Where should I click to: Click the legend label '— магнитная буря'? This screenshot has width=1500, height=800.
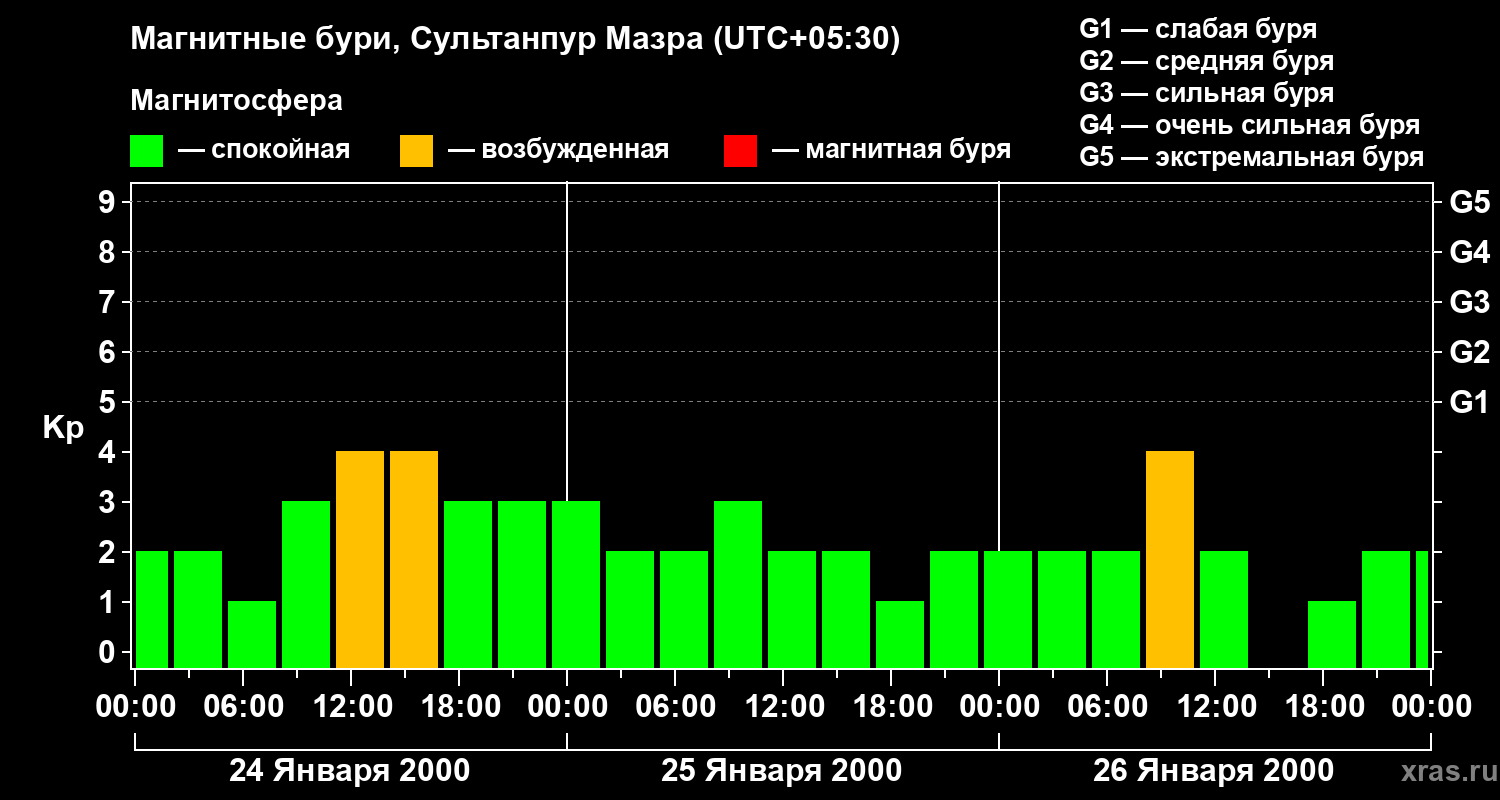pyautogui.click(x=892, y=150)
